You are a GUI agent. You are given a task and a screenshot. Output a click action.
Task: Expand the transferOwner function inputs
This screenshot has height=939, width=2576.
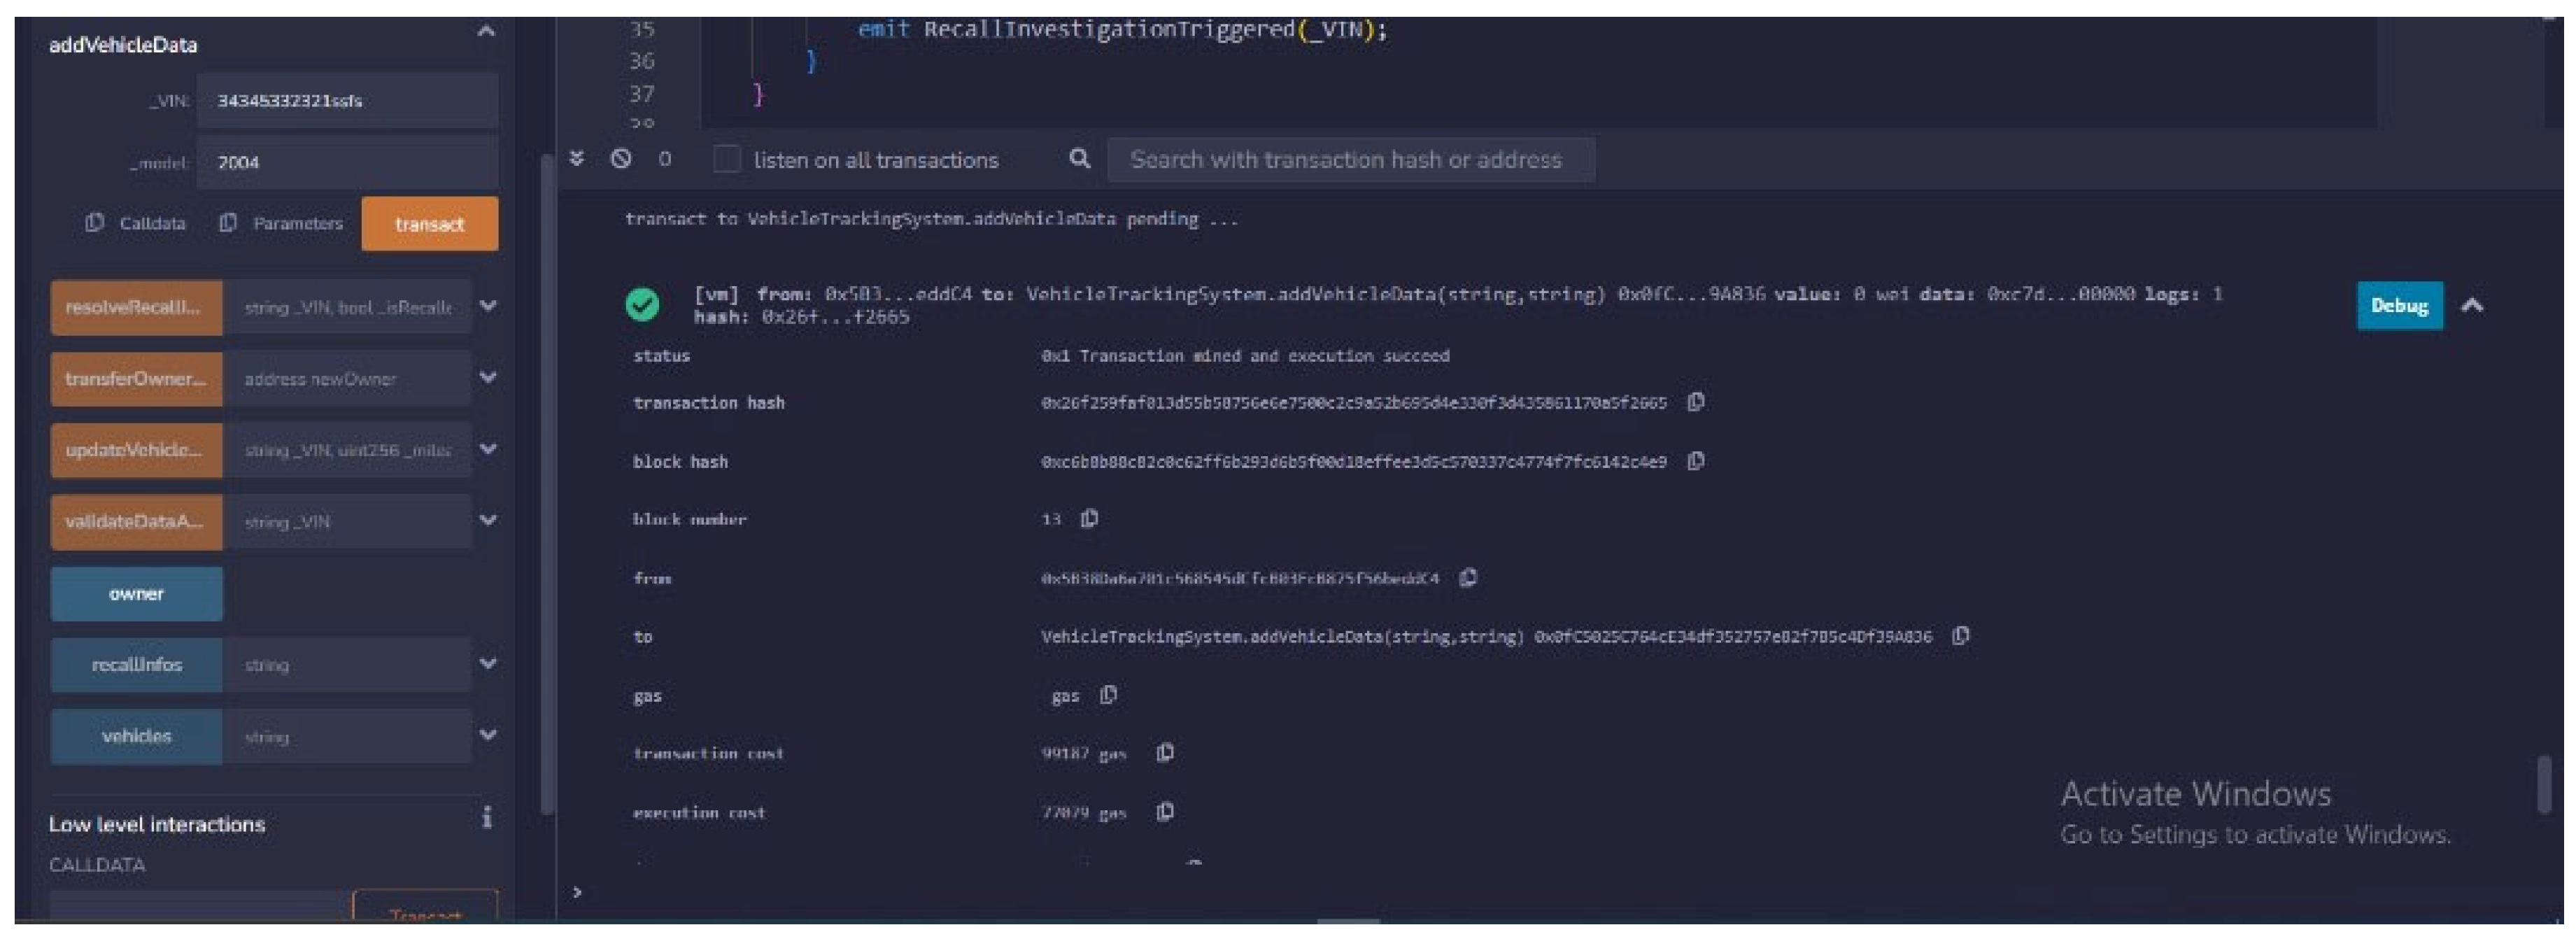click(x=488, y=378)
